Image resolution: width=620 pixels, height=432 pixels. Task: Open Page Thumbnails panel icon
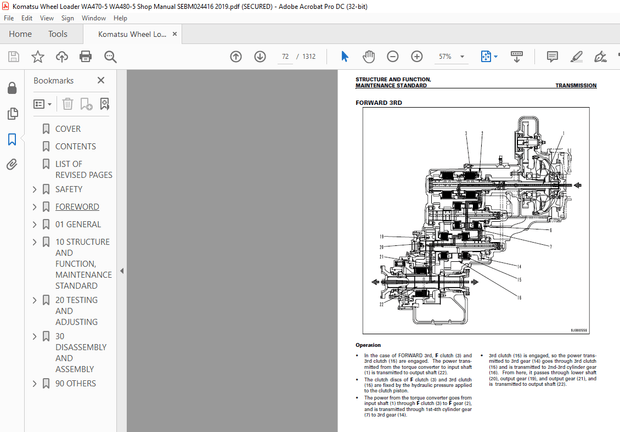12,114
